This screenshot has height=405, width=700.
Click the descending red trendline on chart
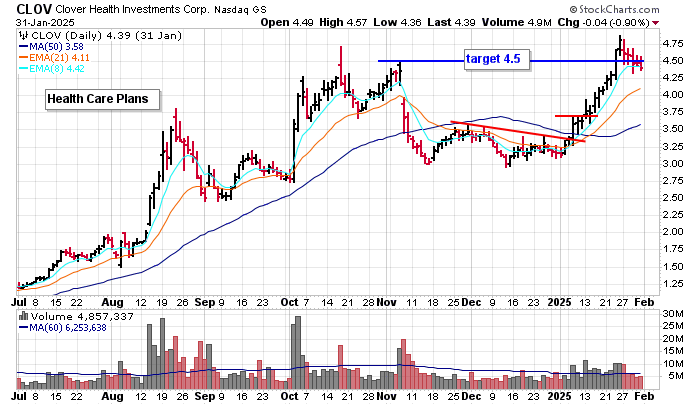click(518, 131)
